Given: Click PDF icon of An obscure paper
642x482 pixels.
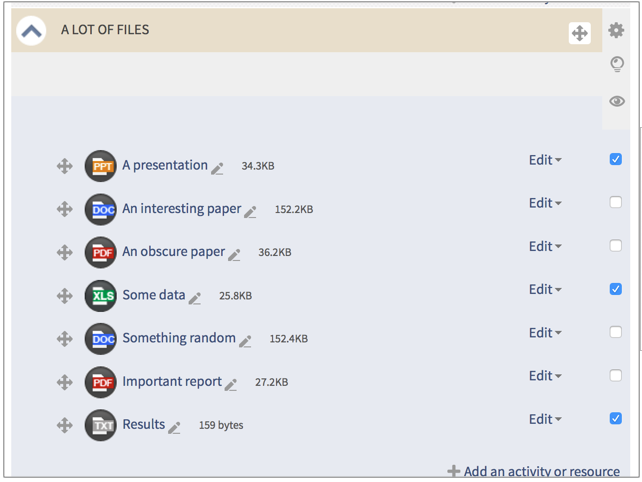Looking at the screenshot, I should 101,252.
